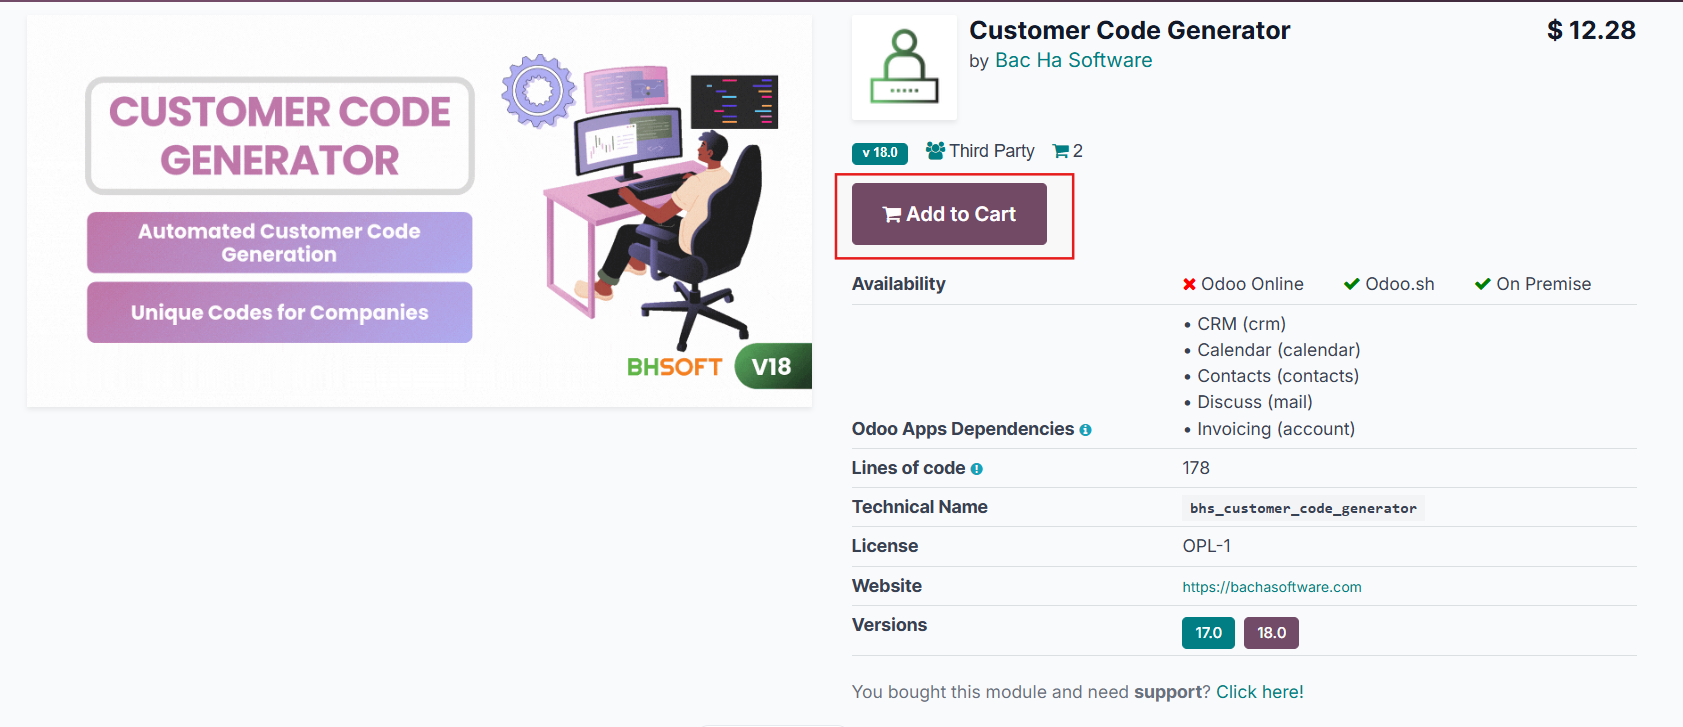The height and width of the screenshot is (727, 1683).
Task: Click the $ 12.28 price
Action: [x=1590, y=30]
